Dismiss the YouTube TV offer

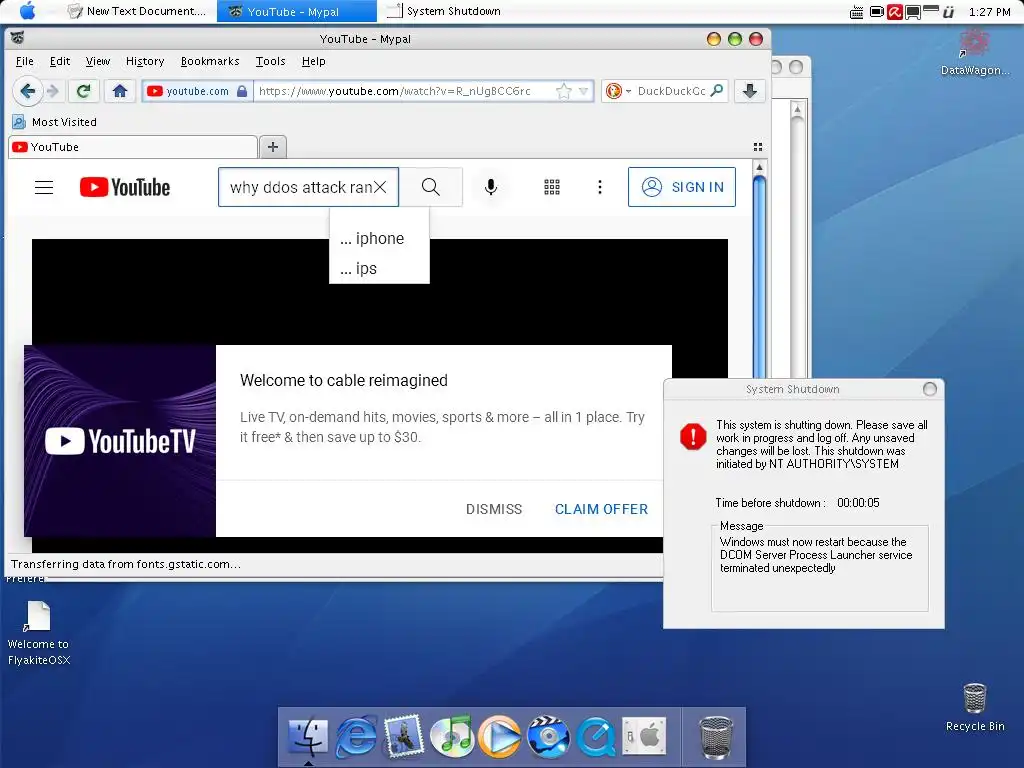coord(494,509)
